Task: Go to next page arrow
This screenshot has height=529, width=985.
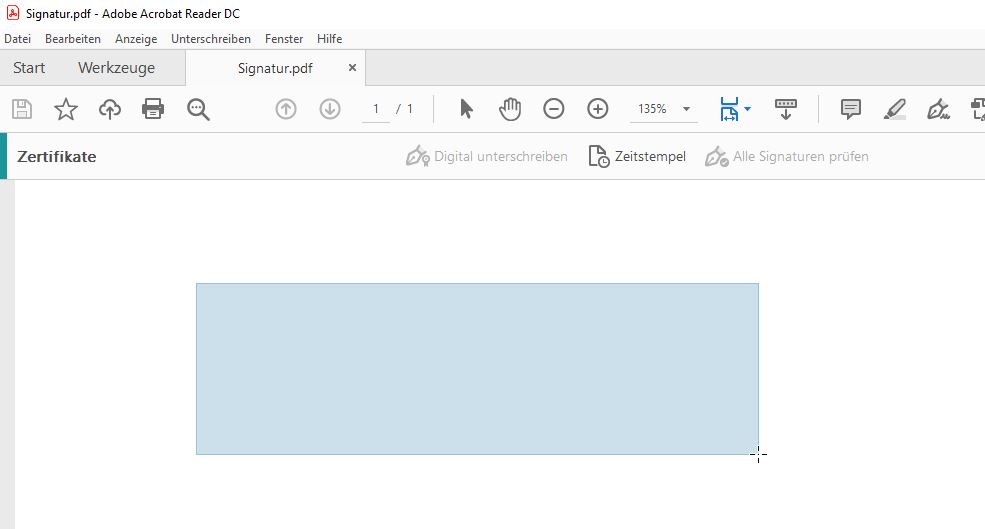Action: 330,109
